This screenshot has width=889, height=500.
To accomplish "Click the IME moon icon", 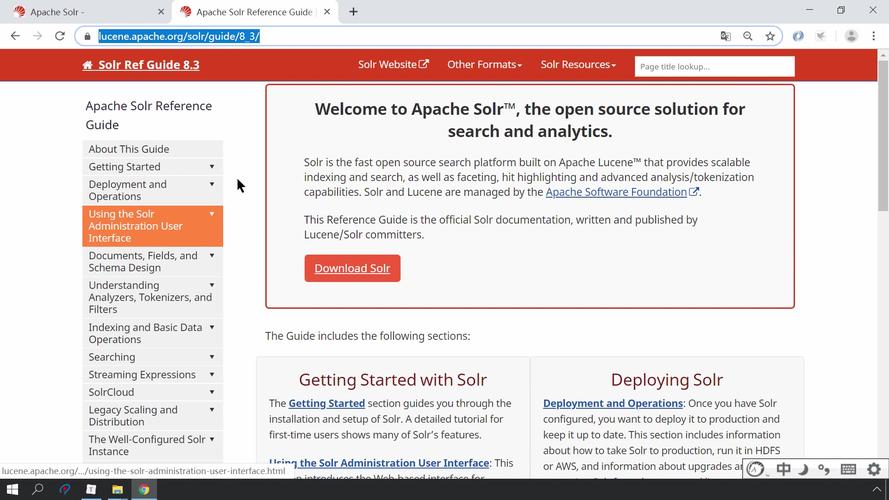I will [x=803, y=469].
